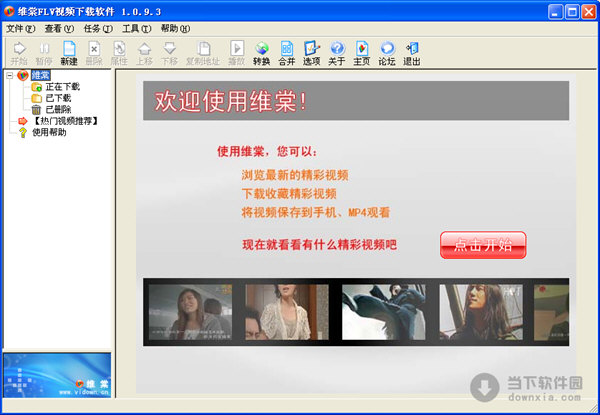Select 正在下载 in the tree

point(63,87)
